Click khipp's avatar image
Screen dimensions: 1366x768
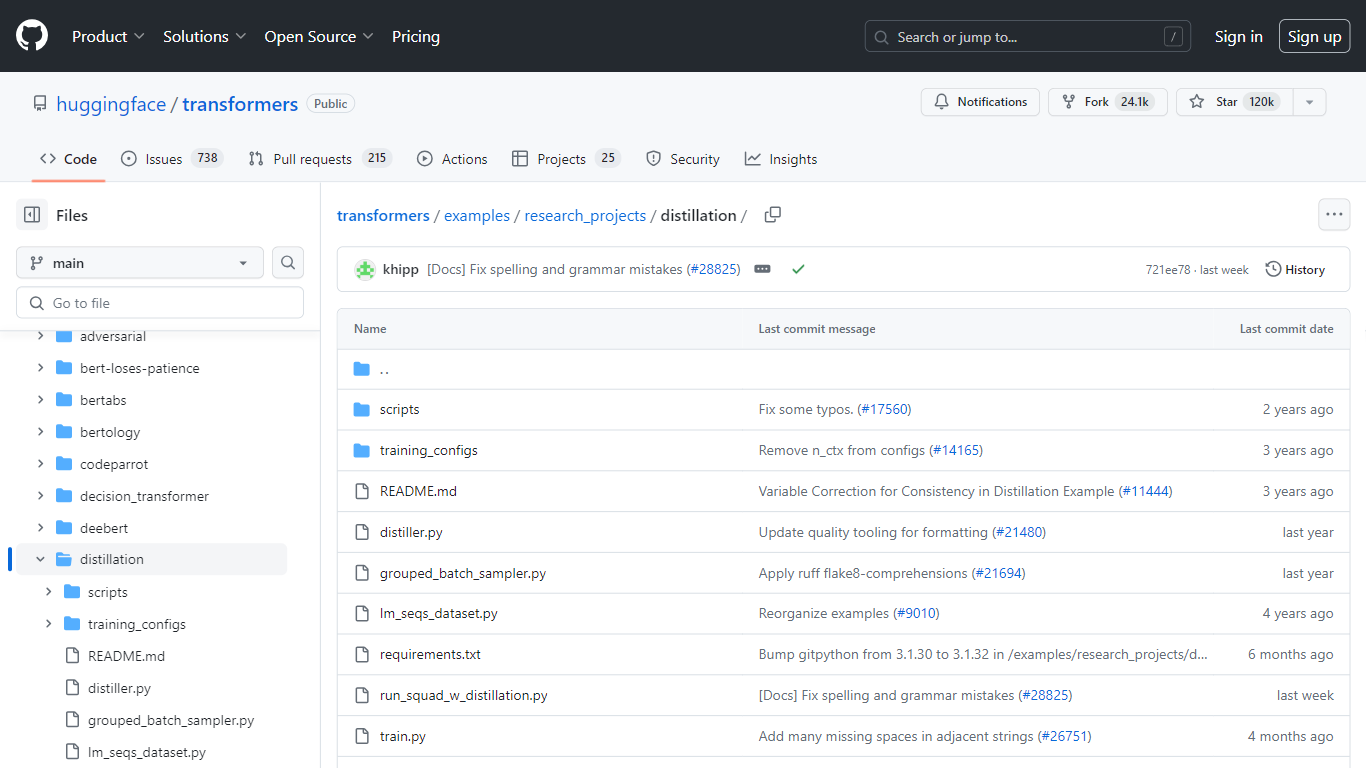coord(365,269)
